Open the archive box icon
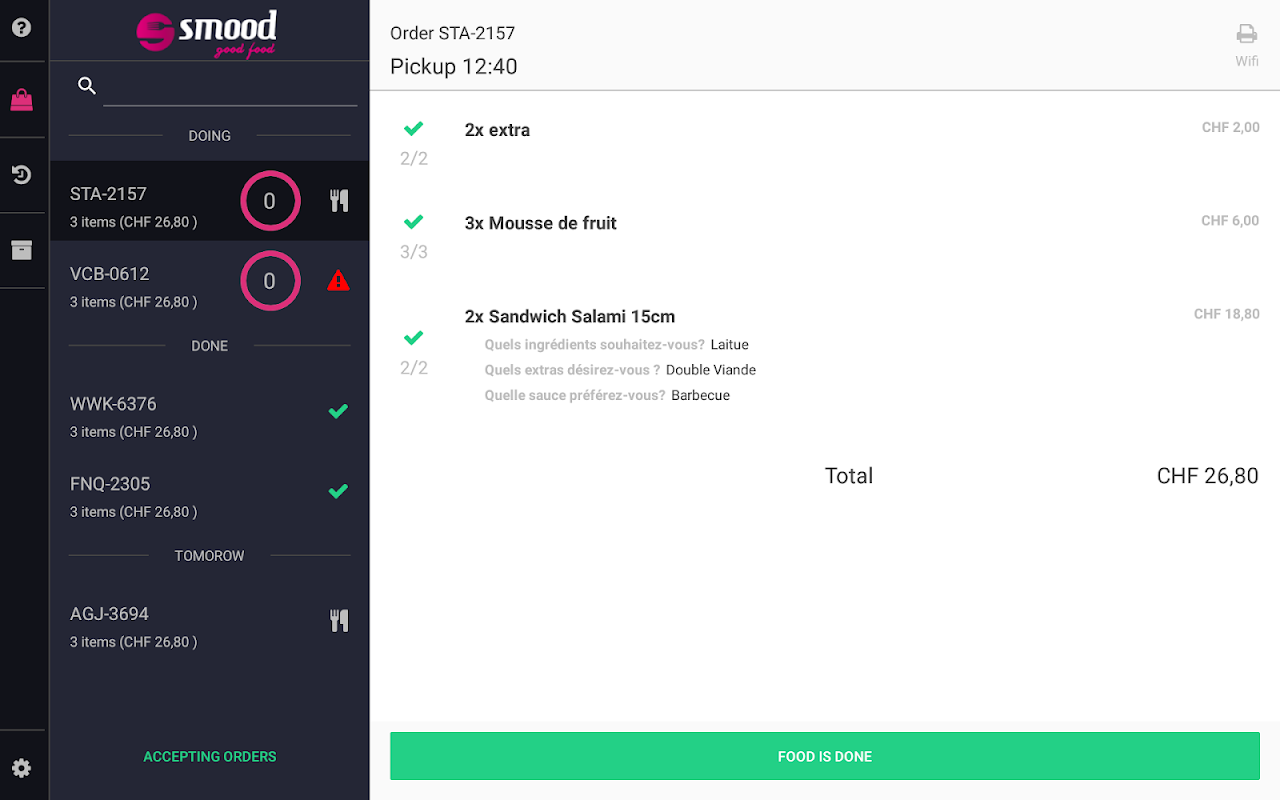 coord(21,250)
